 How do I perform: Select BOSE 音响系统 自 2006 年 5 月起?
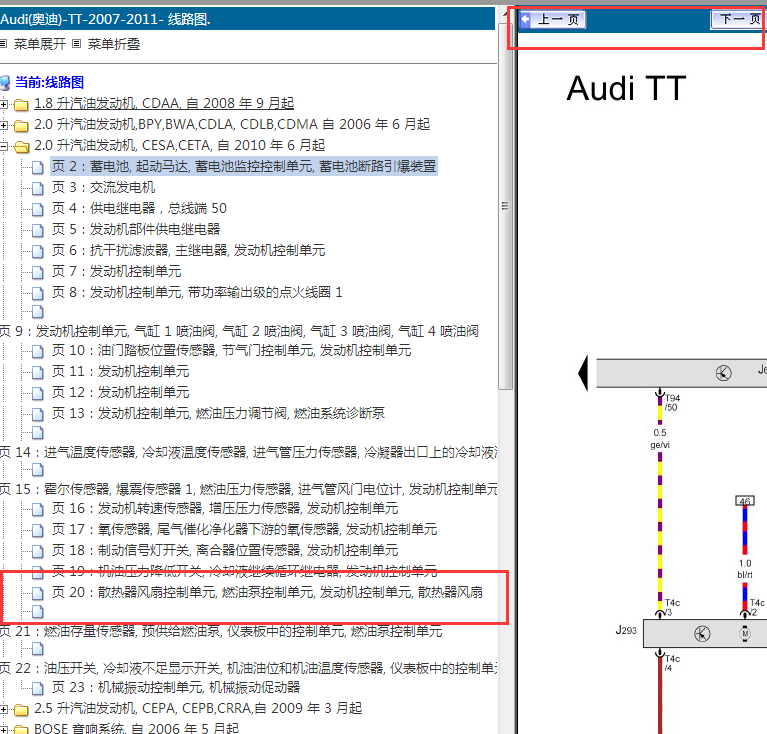[x=136, y=728]
